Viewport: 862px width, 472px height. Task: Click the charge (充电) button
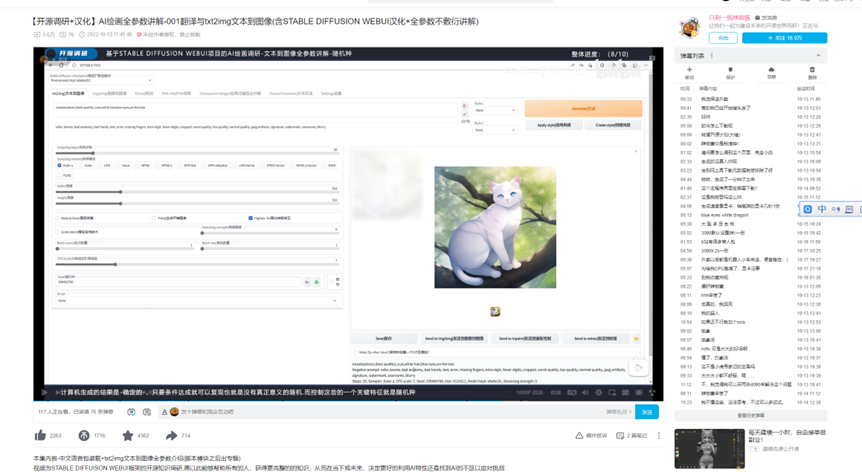pos(723,38)
